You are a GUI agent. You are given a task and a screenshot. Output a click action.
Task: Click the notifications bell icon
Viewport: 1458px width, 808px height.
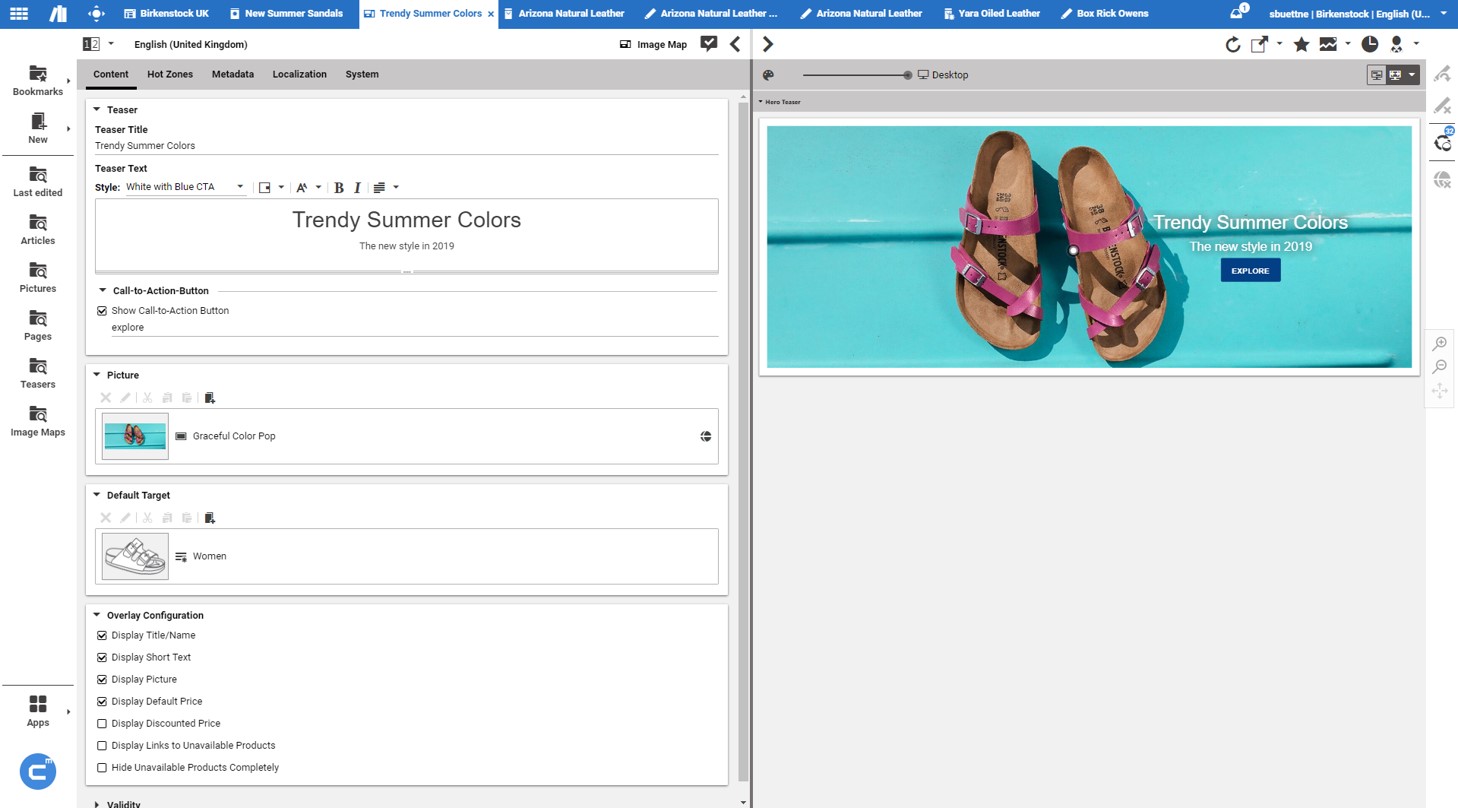point(1237,13)
